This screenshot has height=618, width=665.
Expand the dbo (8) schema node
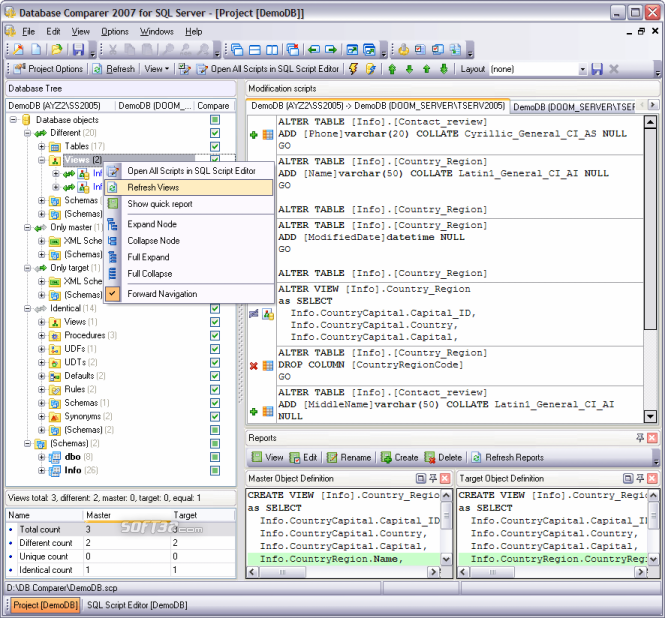coord(42,457)
